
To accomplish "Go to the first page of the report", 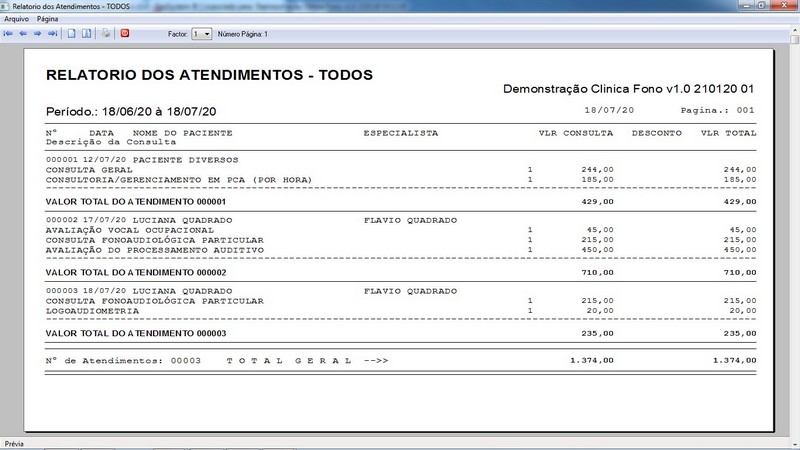I will [x=8, y=33].
